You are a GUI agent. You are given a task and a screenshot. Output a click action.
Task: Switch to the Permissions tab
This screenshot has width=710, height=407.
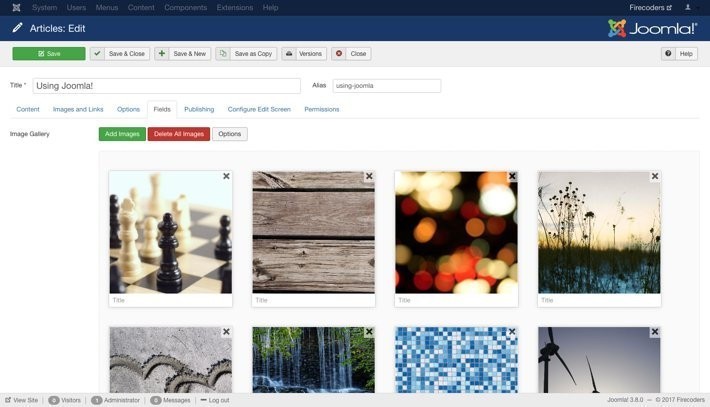pos(321,110)
